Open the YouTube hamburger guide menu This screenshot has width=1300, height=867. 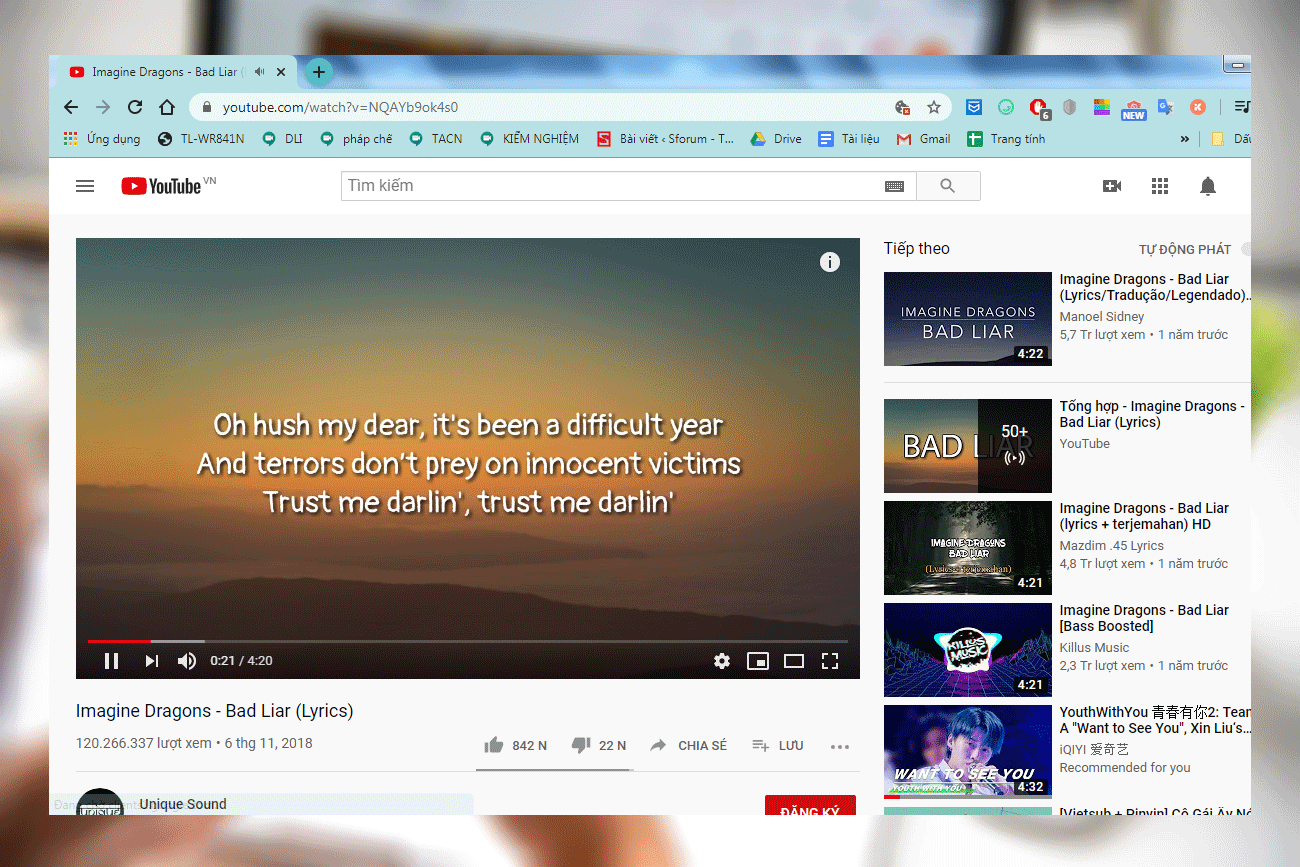click(x=85, y=186)
